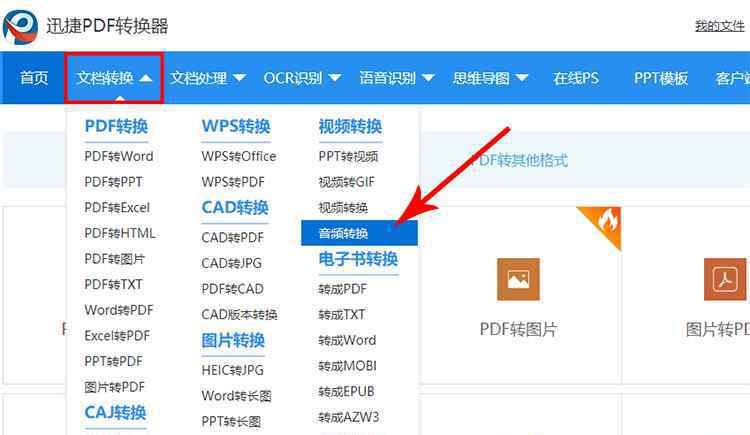The height and width of the screenshot is (435, 750).
Task: Collapse the 文档转换 menu arrow
Action: [146, 78]
